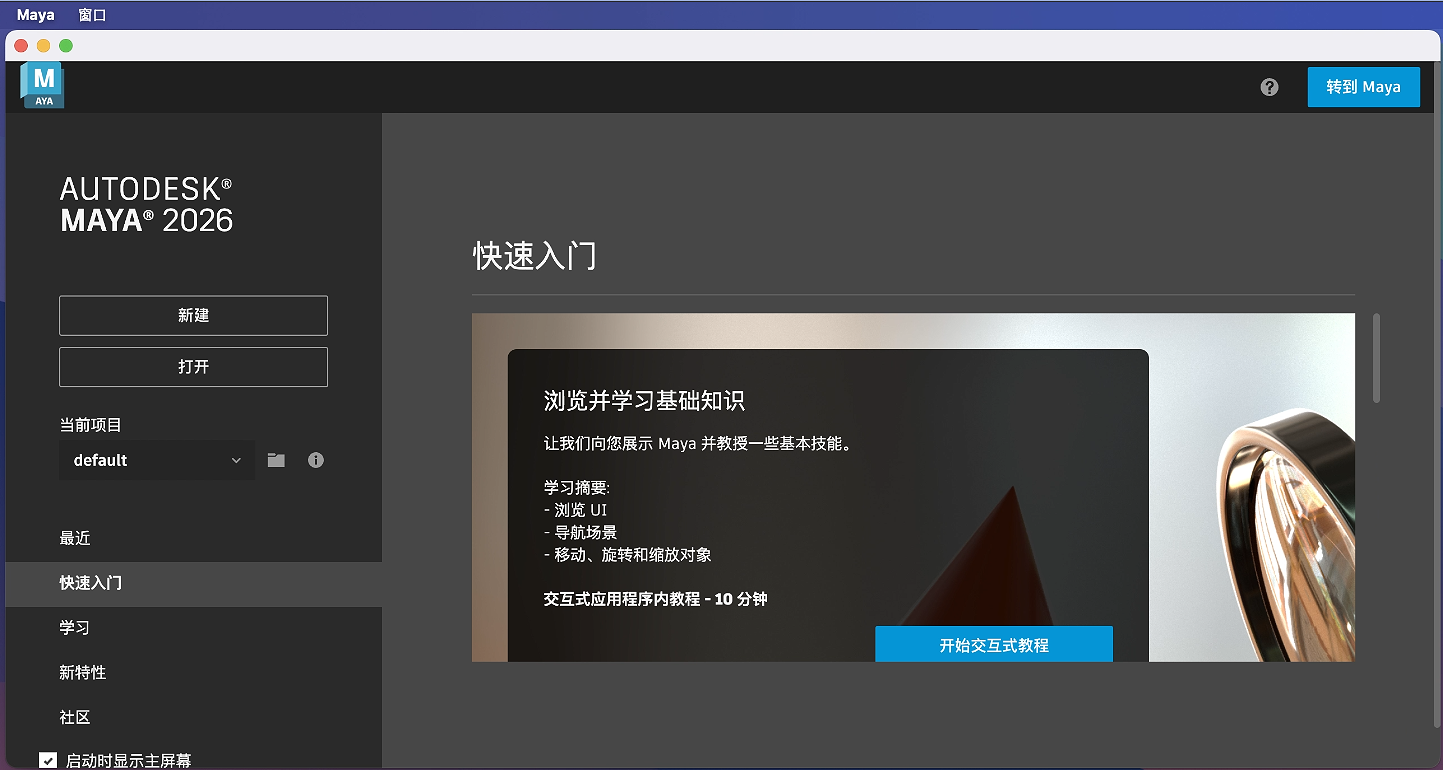Select 快速入门 in the sidebar
1443x770 pixels.
[x=91, y=583]
